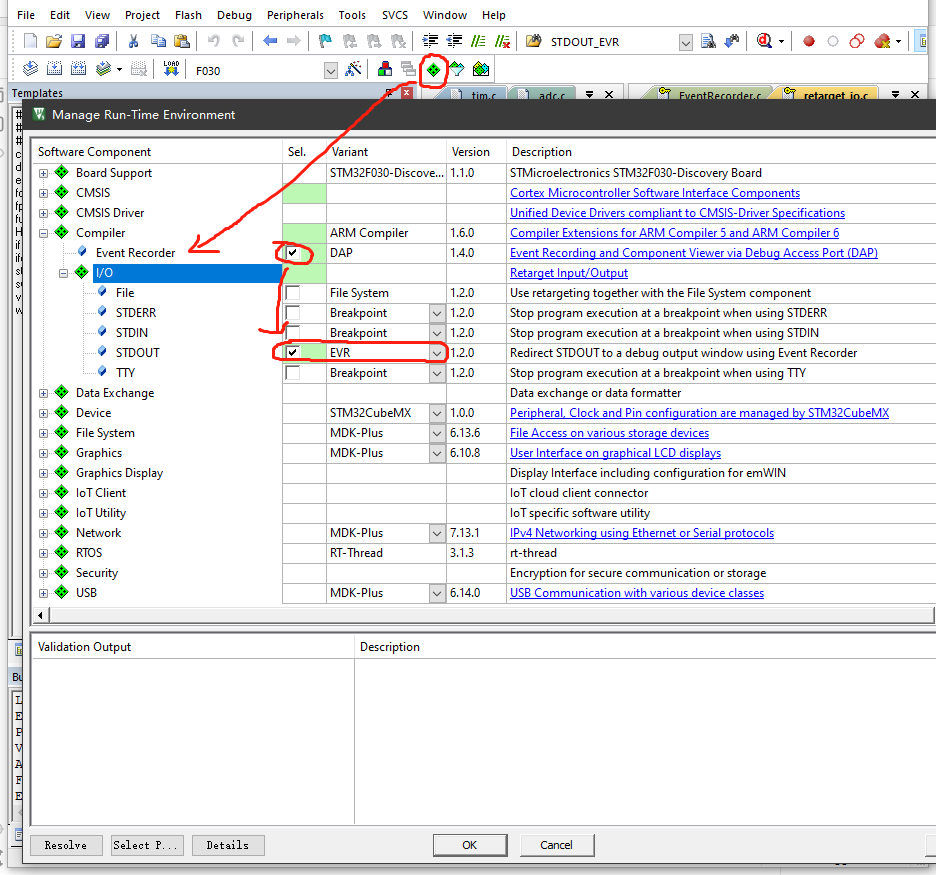This screenshot has height=875, width=936.
Task: Open Device variant STM32CubeMX dropdown
Action: [x=437, y=412]
